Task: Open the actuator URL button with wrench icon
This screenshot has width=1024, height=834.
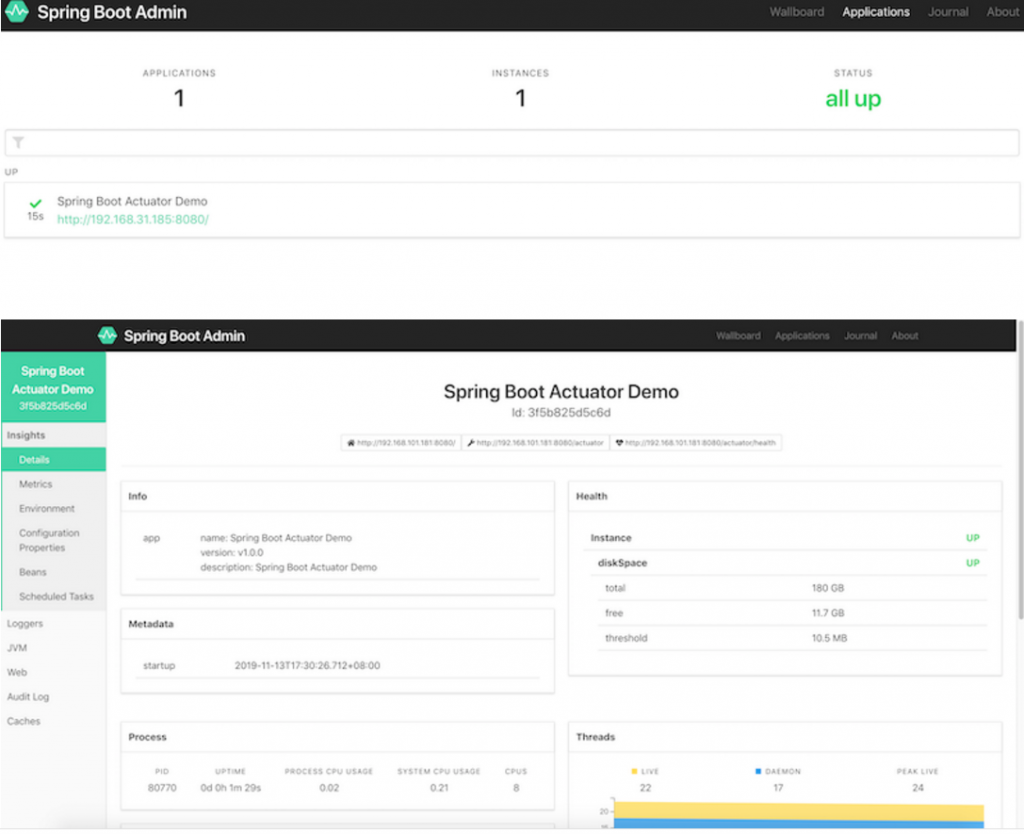Action: tap(535, 442)
